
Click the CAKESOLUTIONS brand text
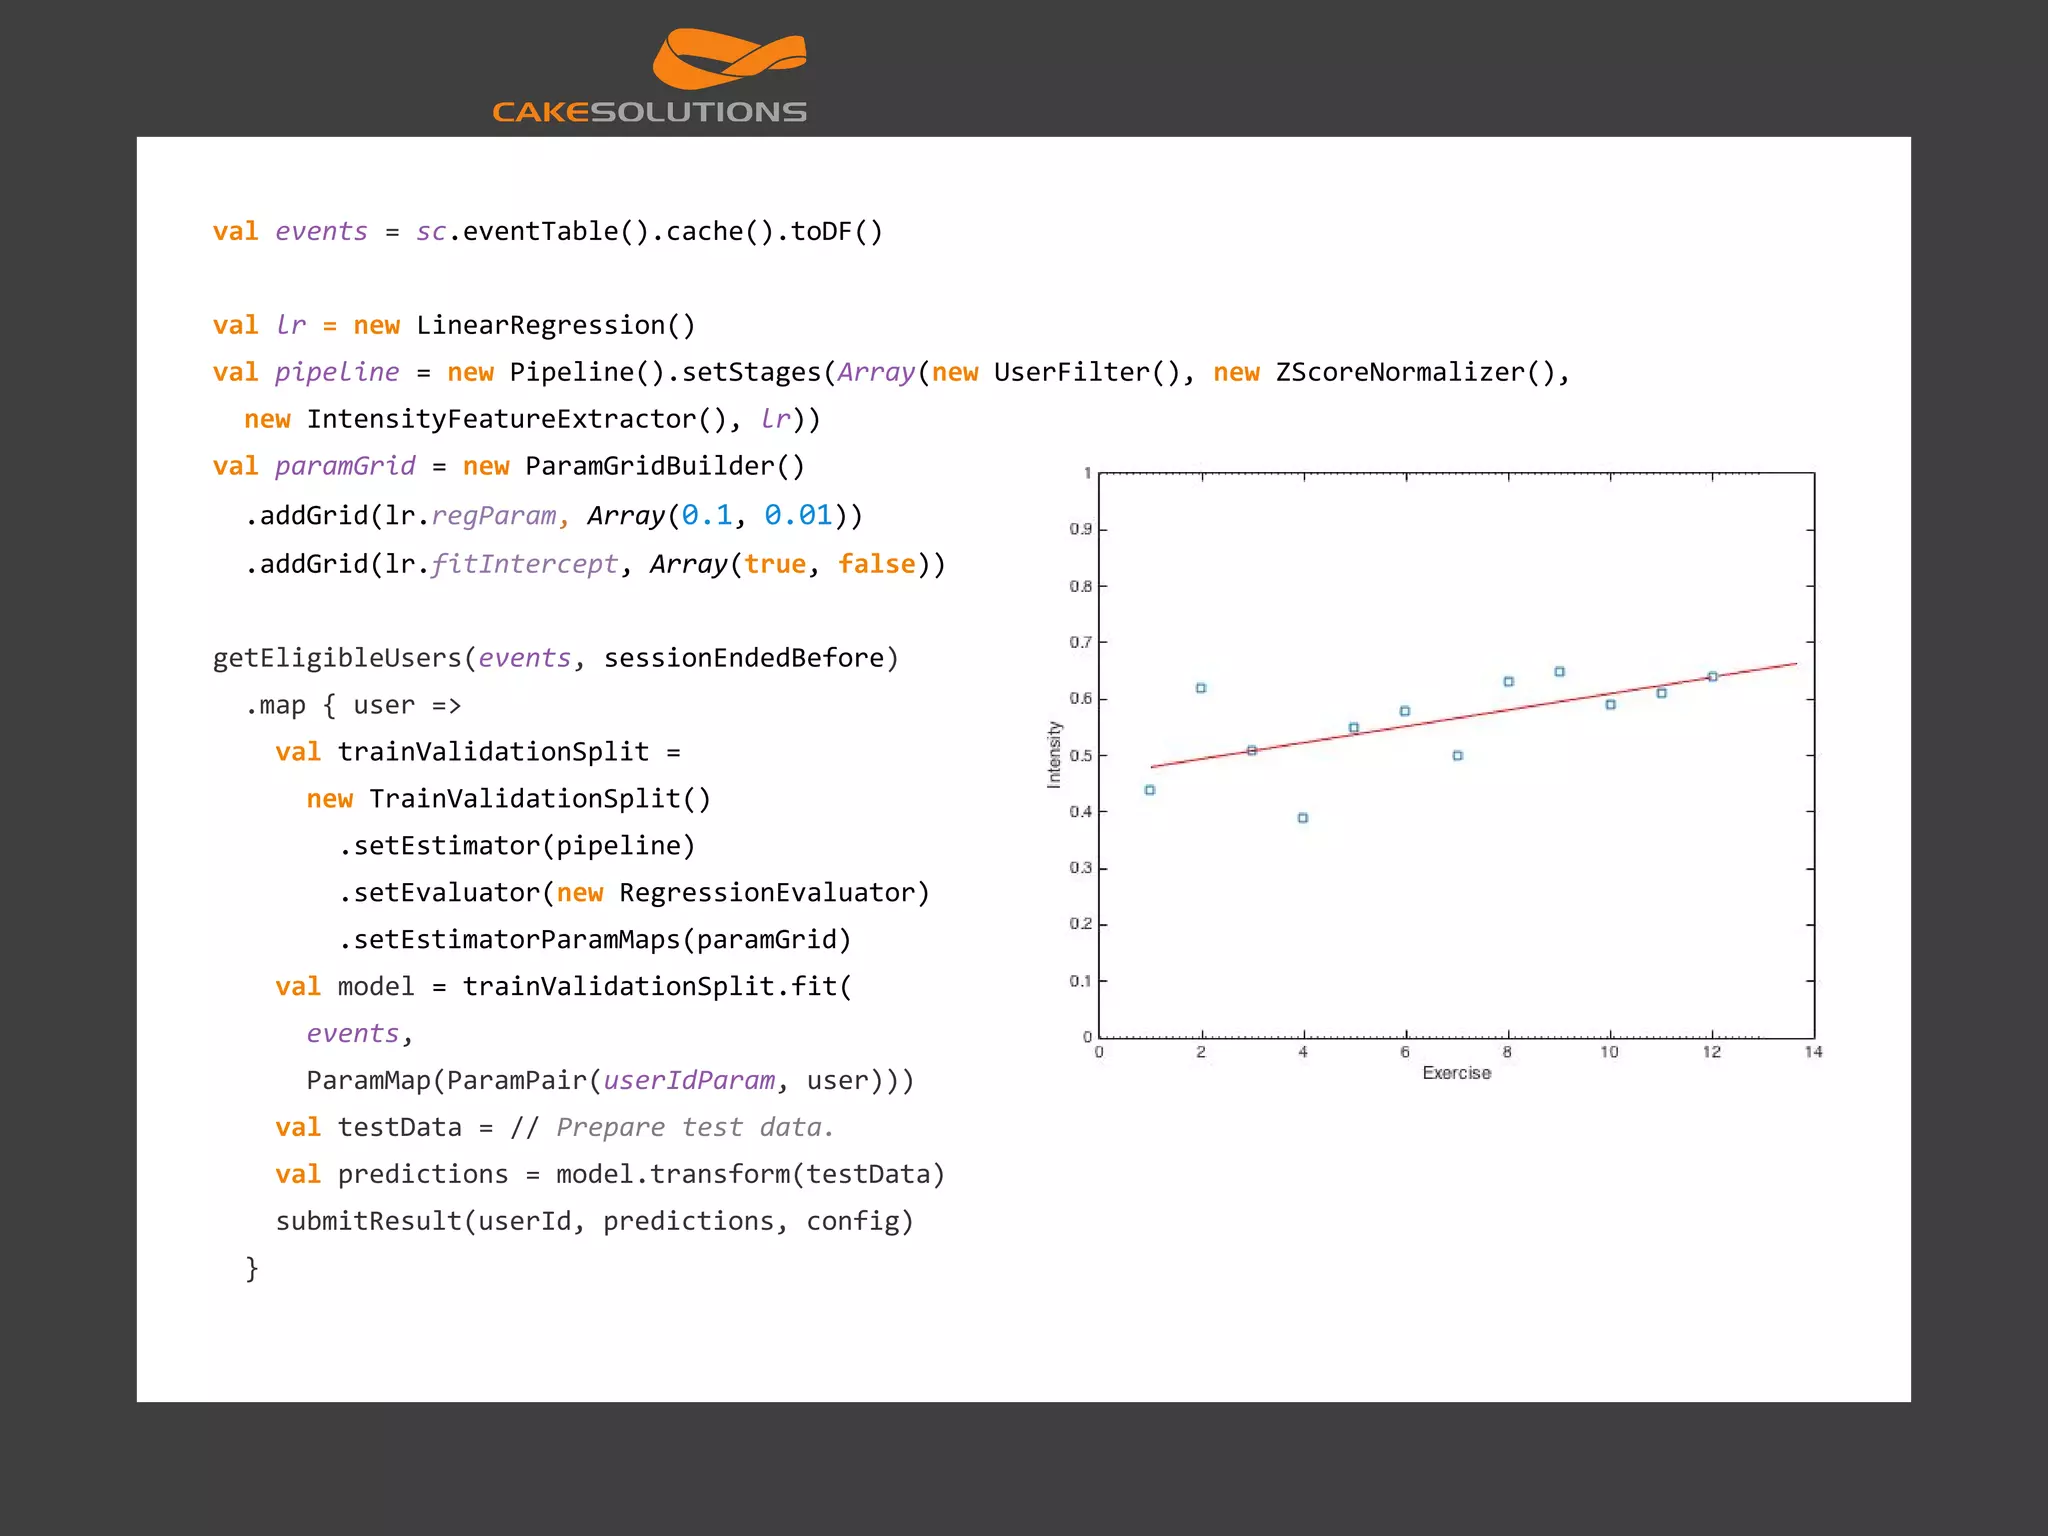click(x=649, y=112)
